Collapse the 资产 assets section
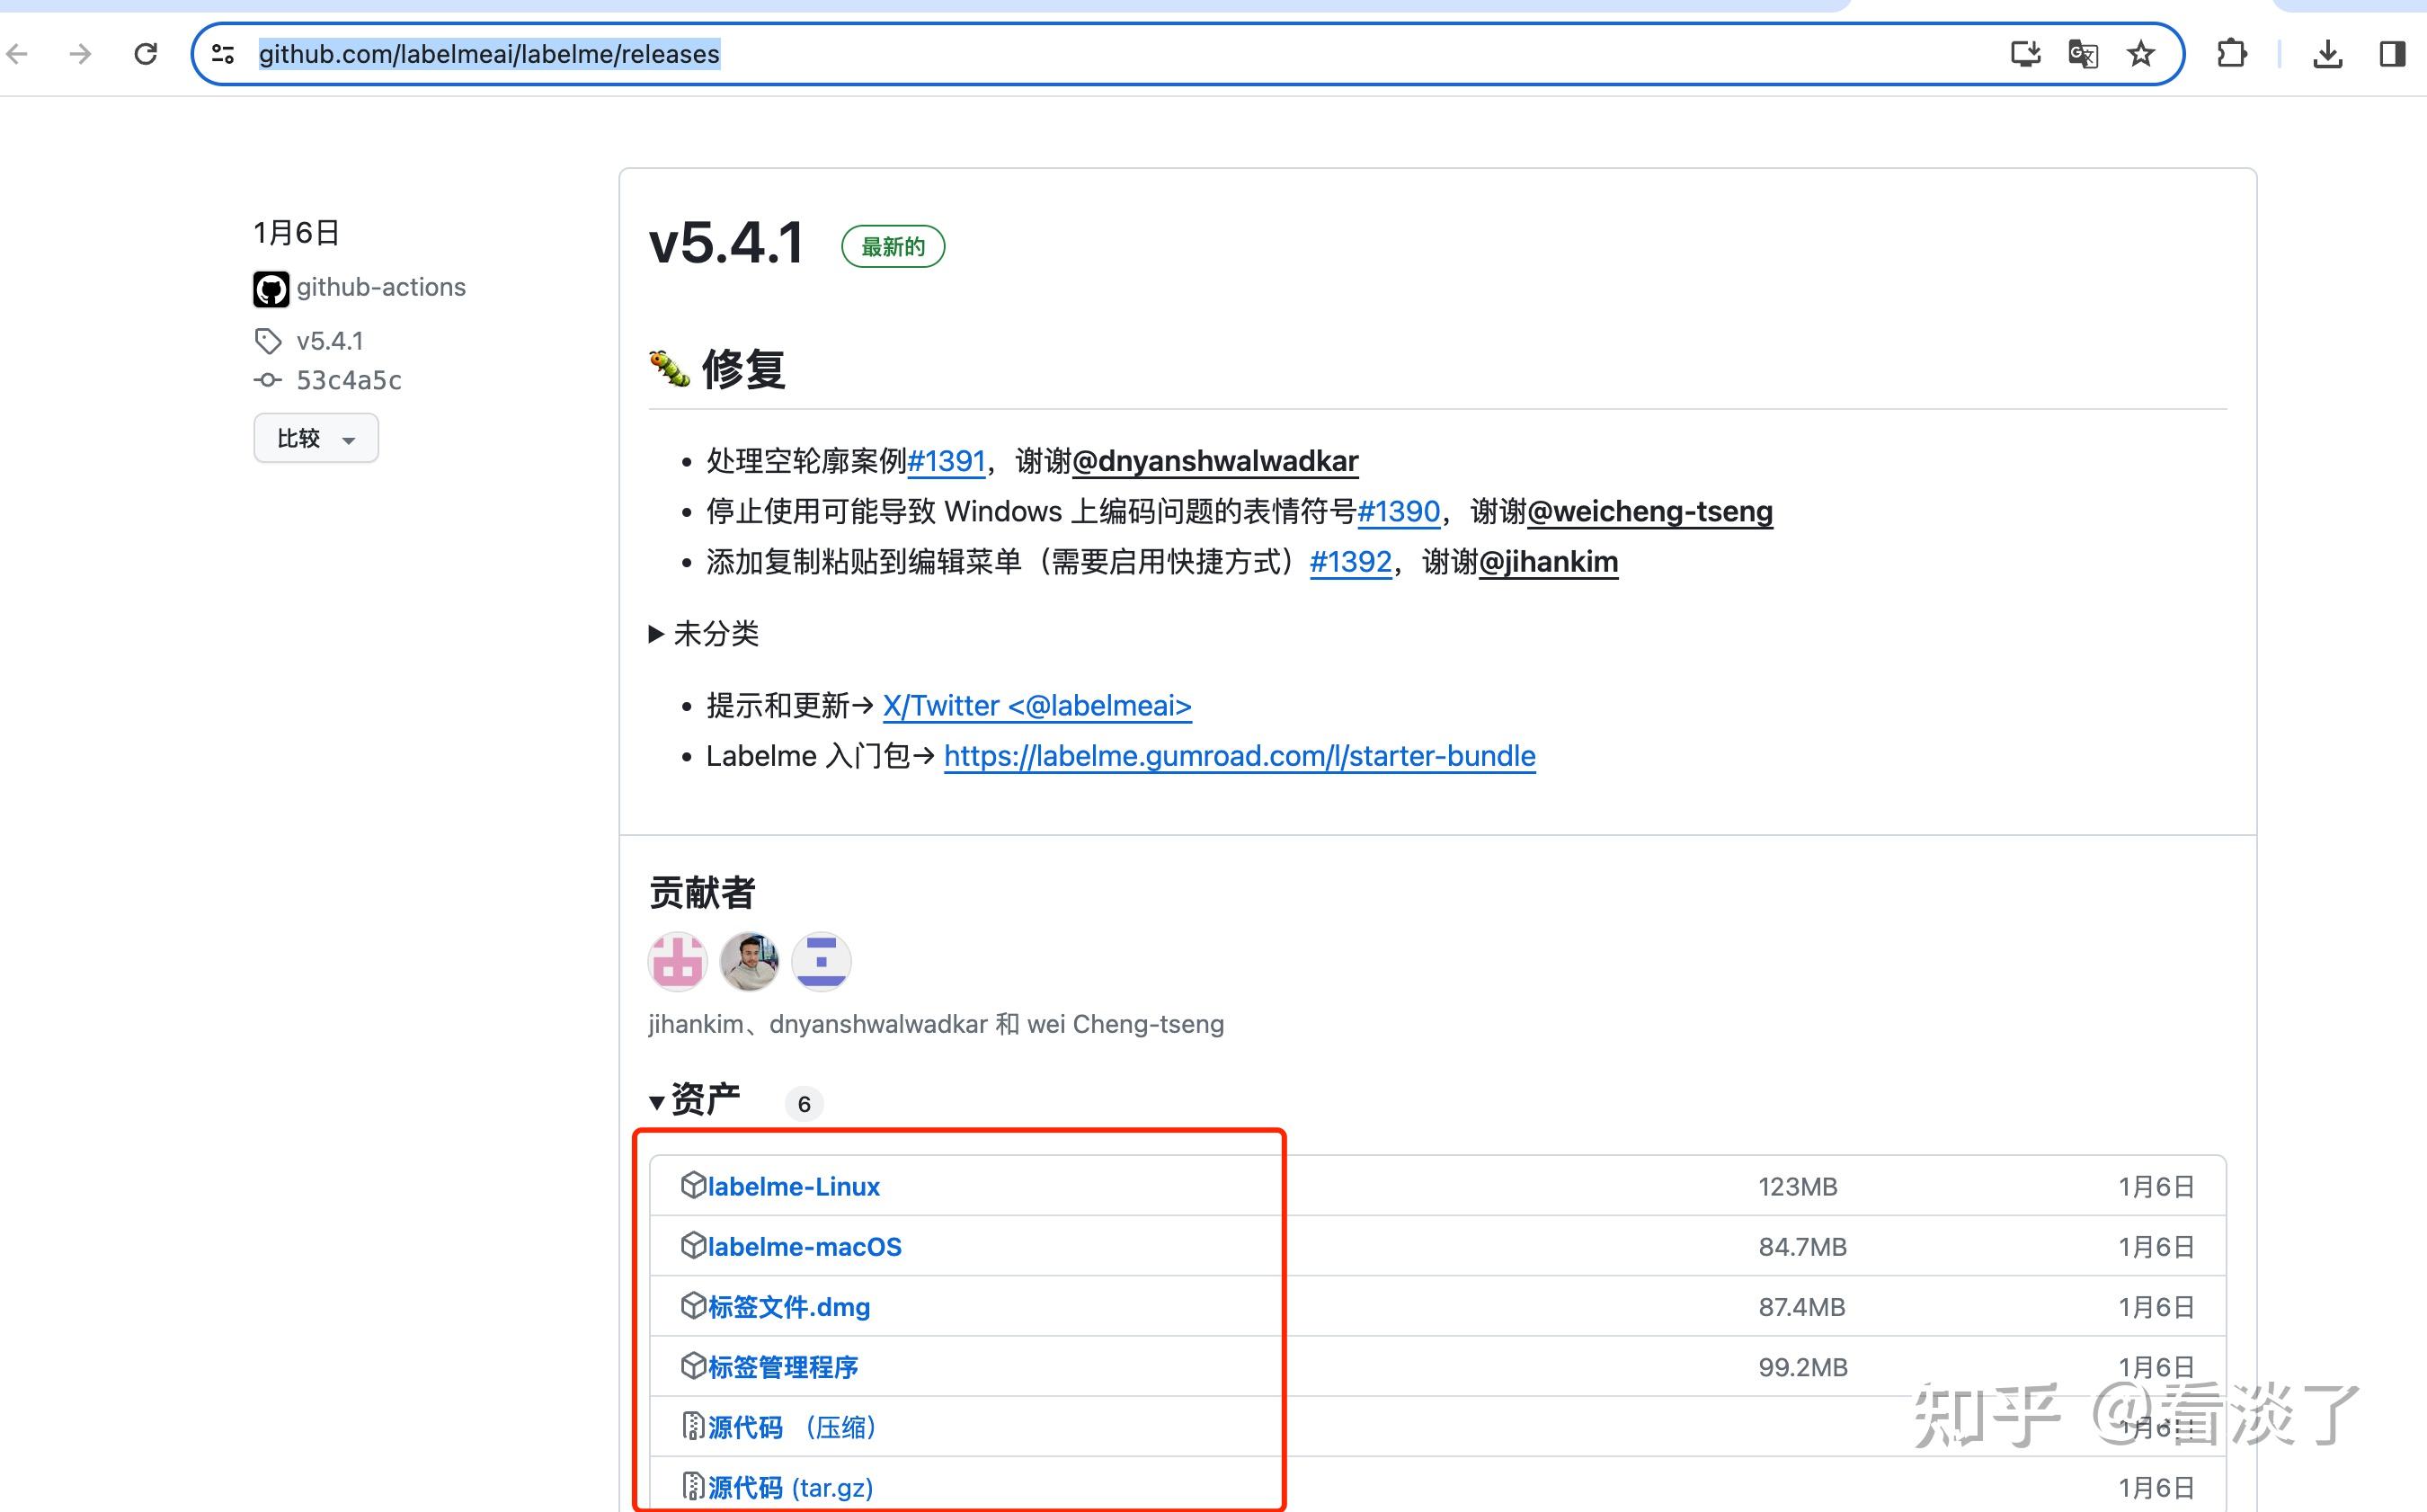Viewport: 2427px width, 1512px height. pyautogui.click(x=657, y=1102)
